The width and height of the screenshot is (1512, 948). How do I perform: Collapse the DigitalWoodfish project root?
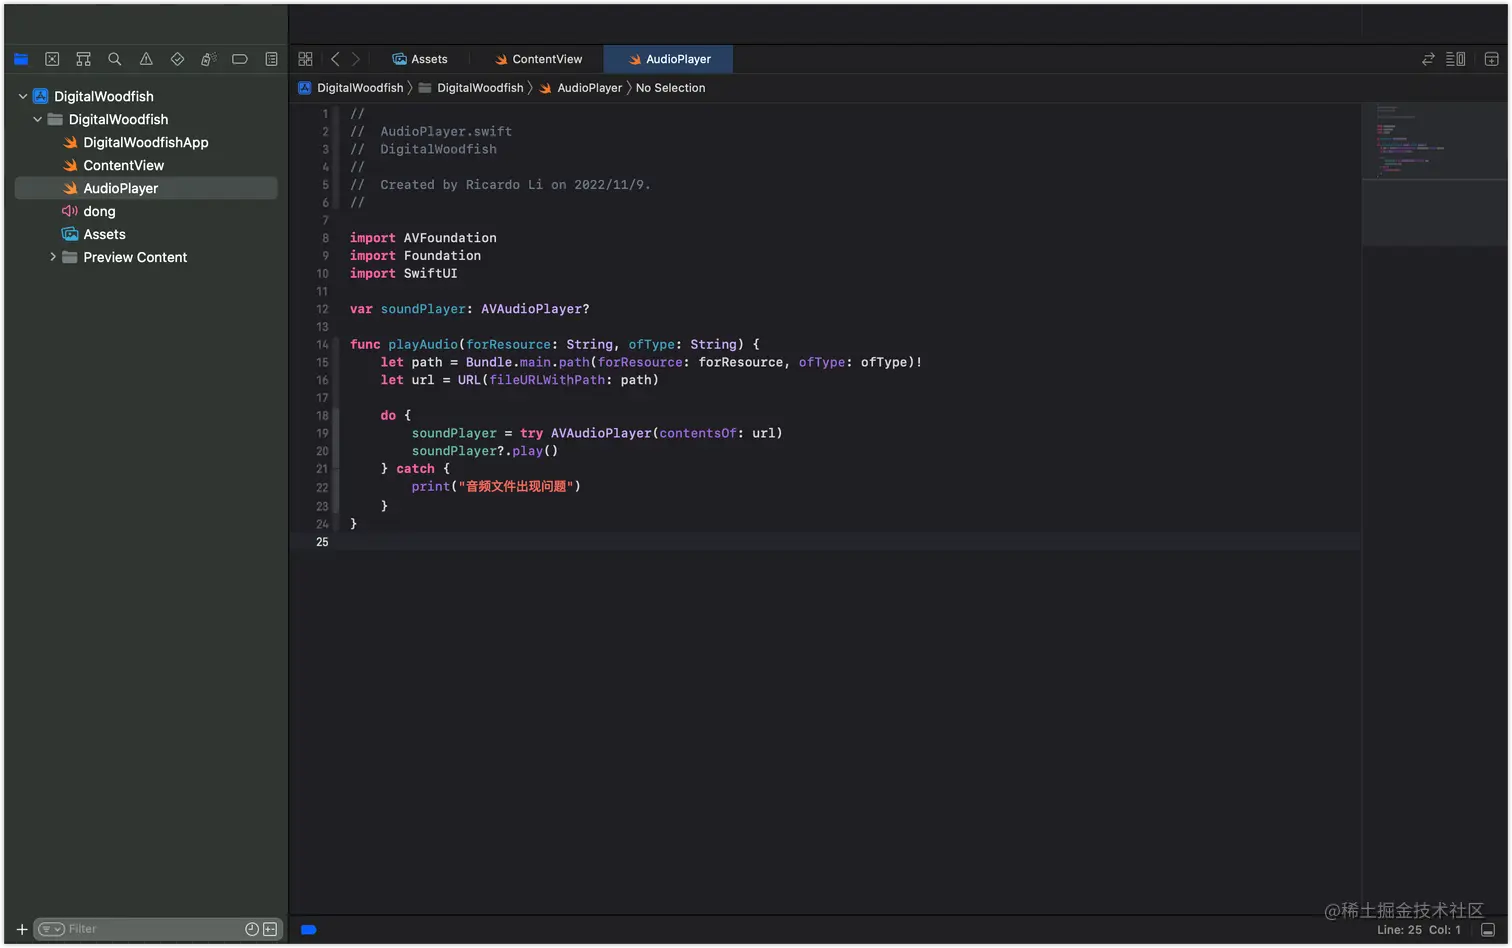click(23, 96)
